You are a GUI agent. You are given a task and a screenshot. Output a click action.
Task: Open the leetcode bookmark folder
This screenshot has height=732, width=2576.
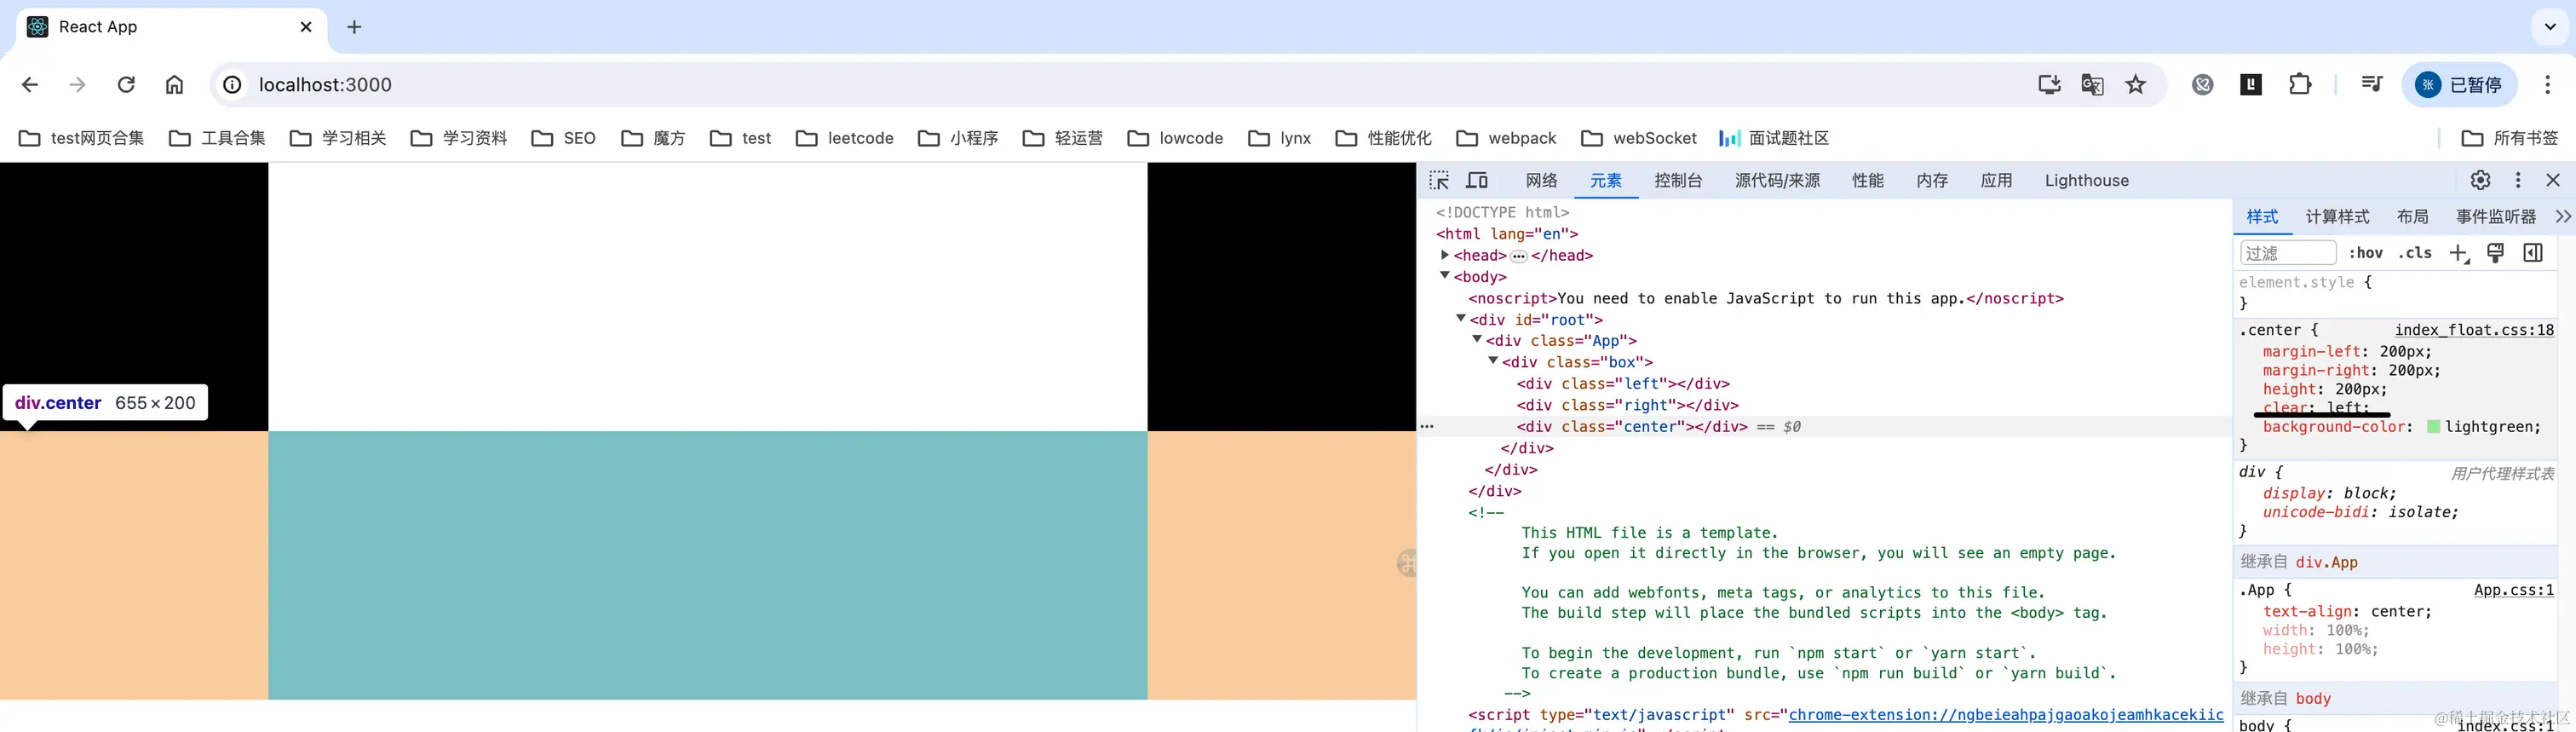(x=845, y=138)
